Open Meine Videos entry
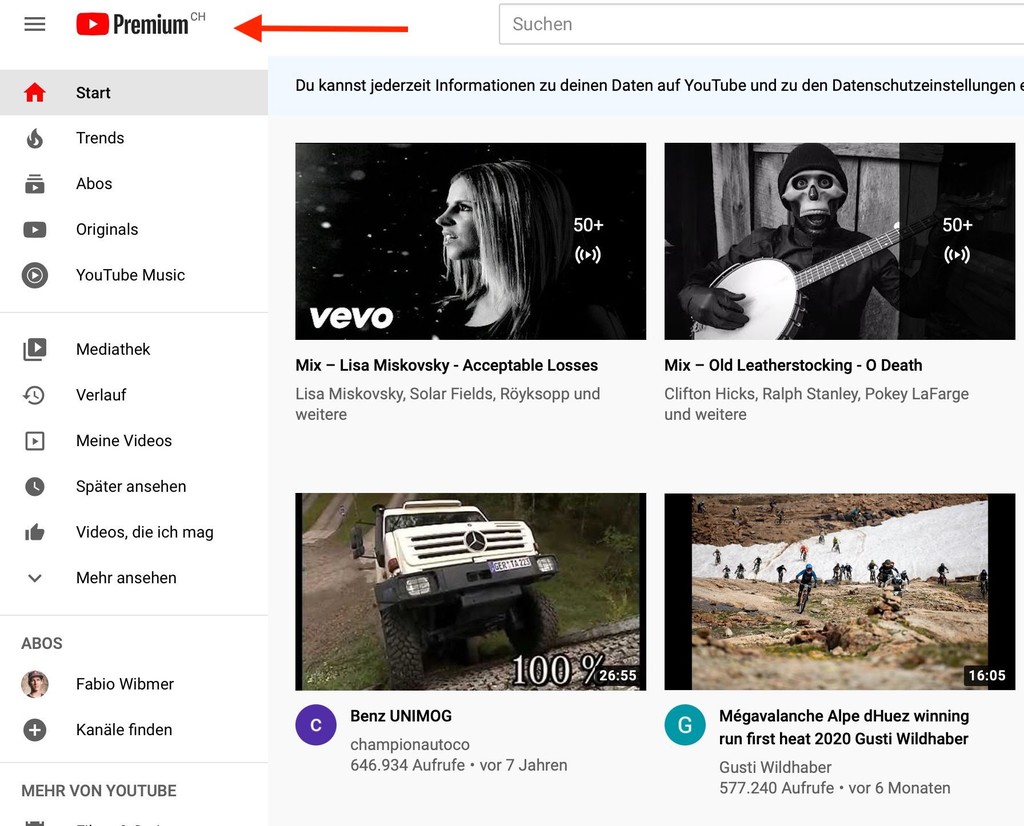The image size is (1024, 826). pos(134,441)
